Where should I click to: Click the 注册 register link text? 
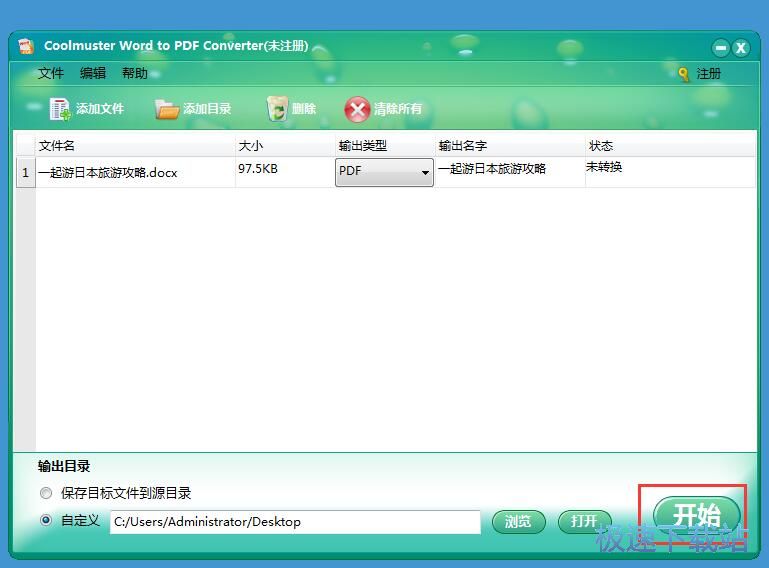click(709, 74)
